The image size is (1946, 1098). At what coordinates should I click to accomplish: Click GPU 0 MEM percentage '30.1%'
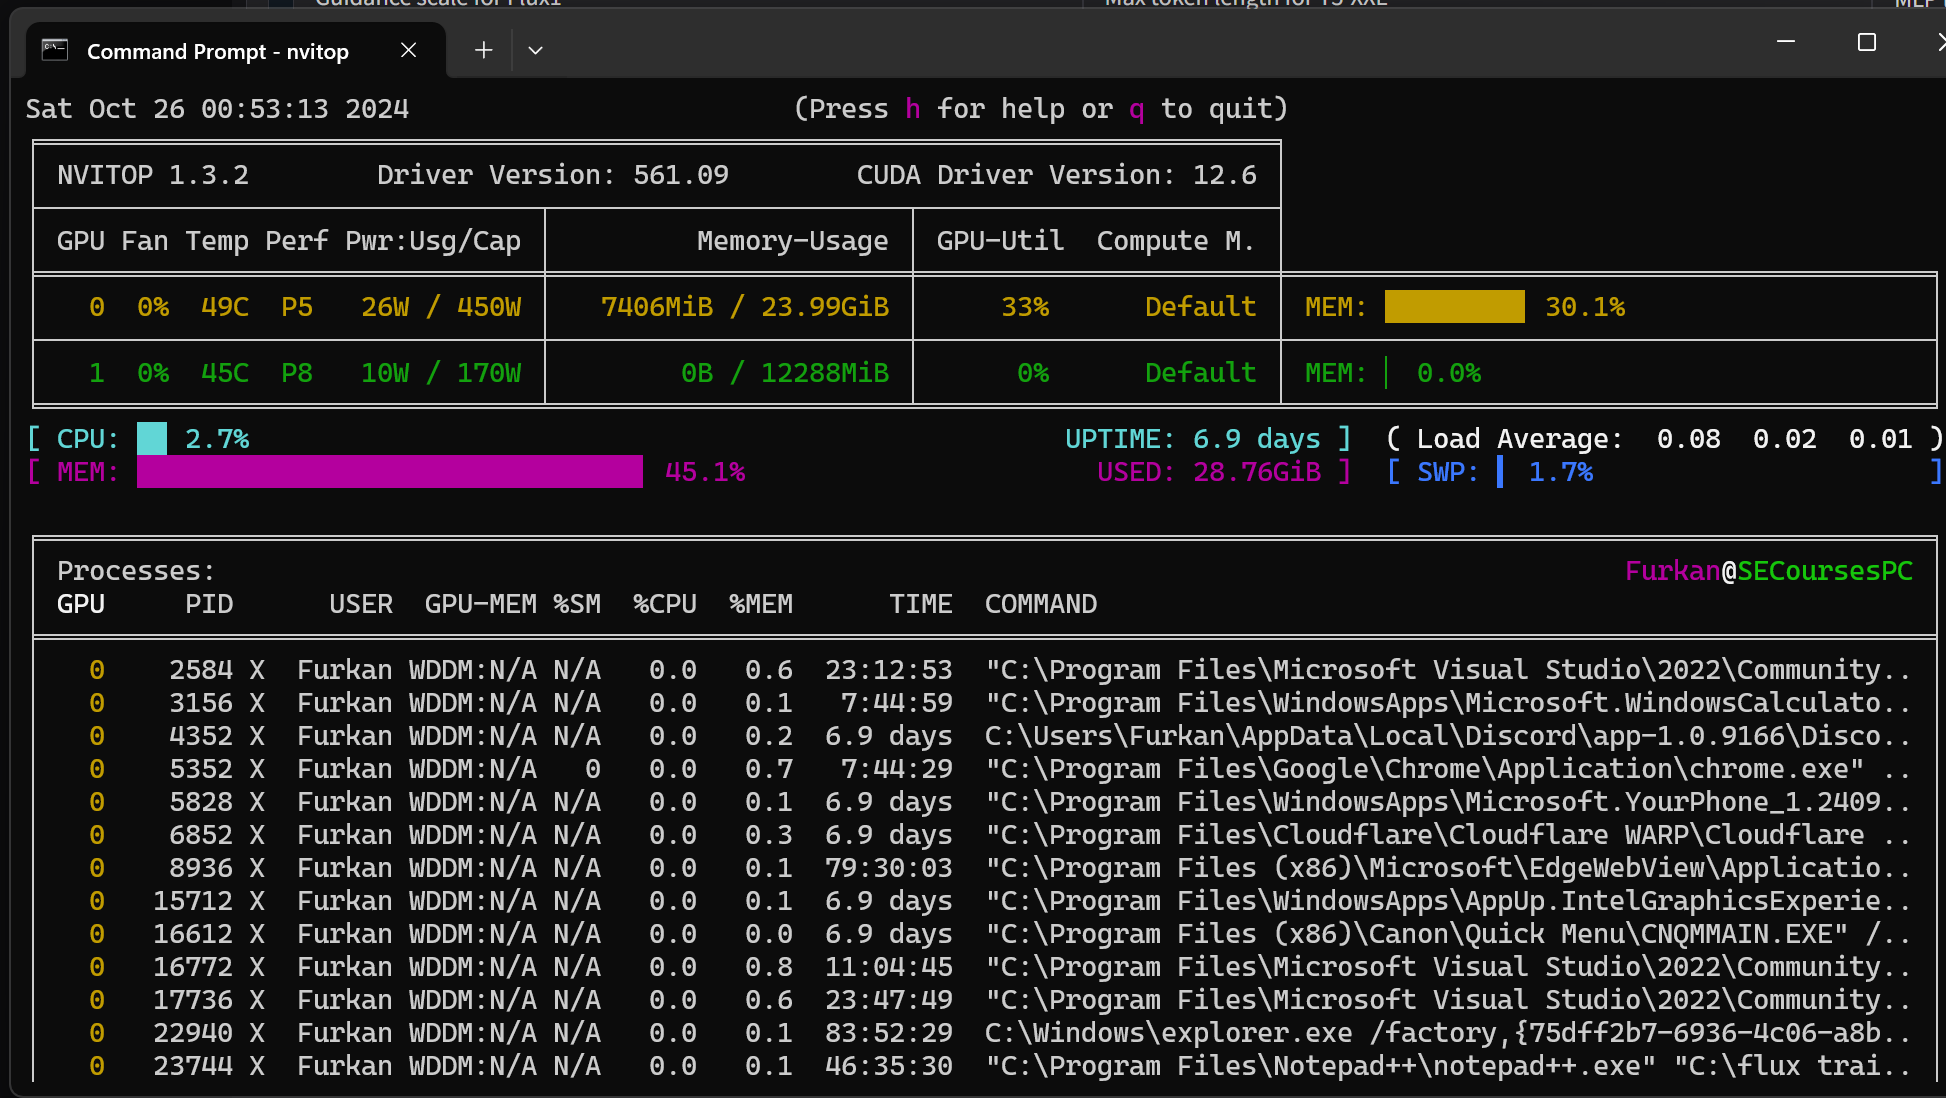[x=1585, y=307]
